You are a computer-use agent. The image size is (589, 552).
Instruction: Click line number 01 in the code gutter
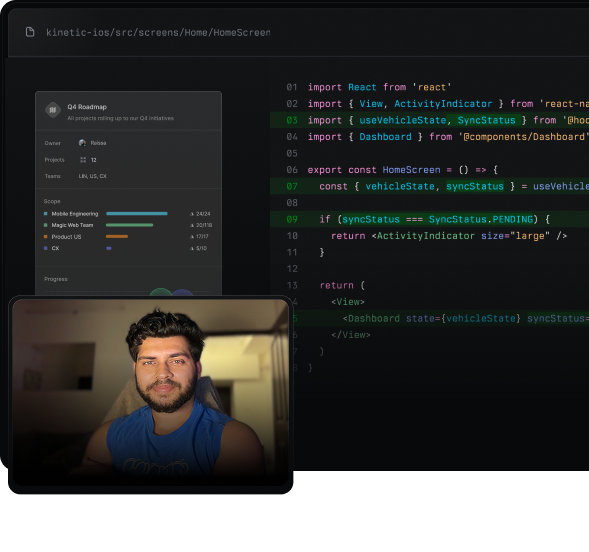pos(292,87)
